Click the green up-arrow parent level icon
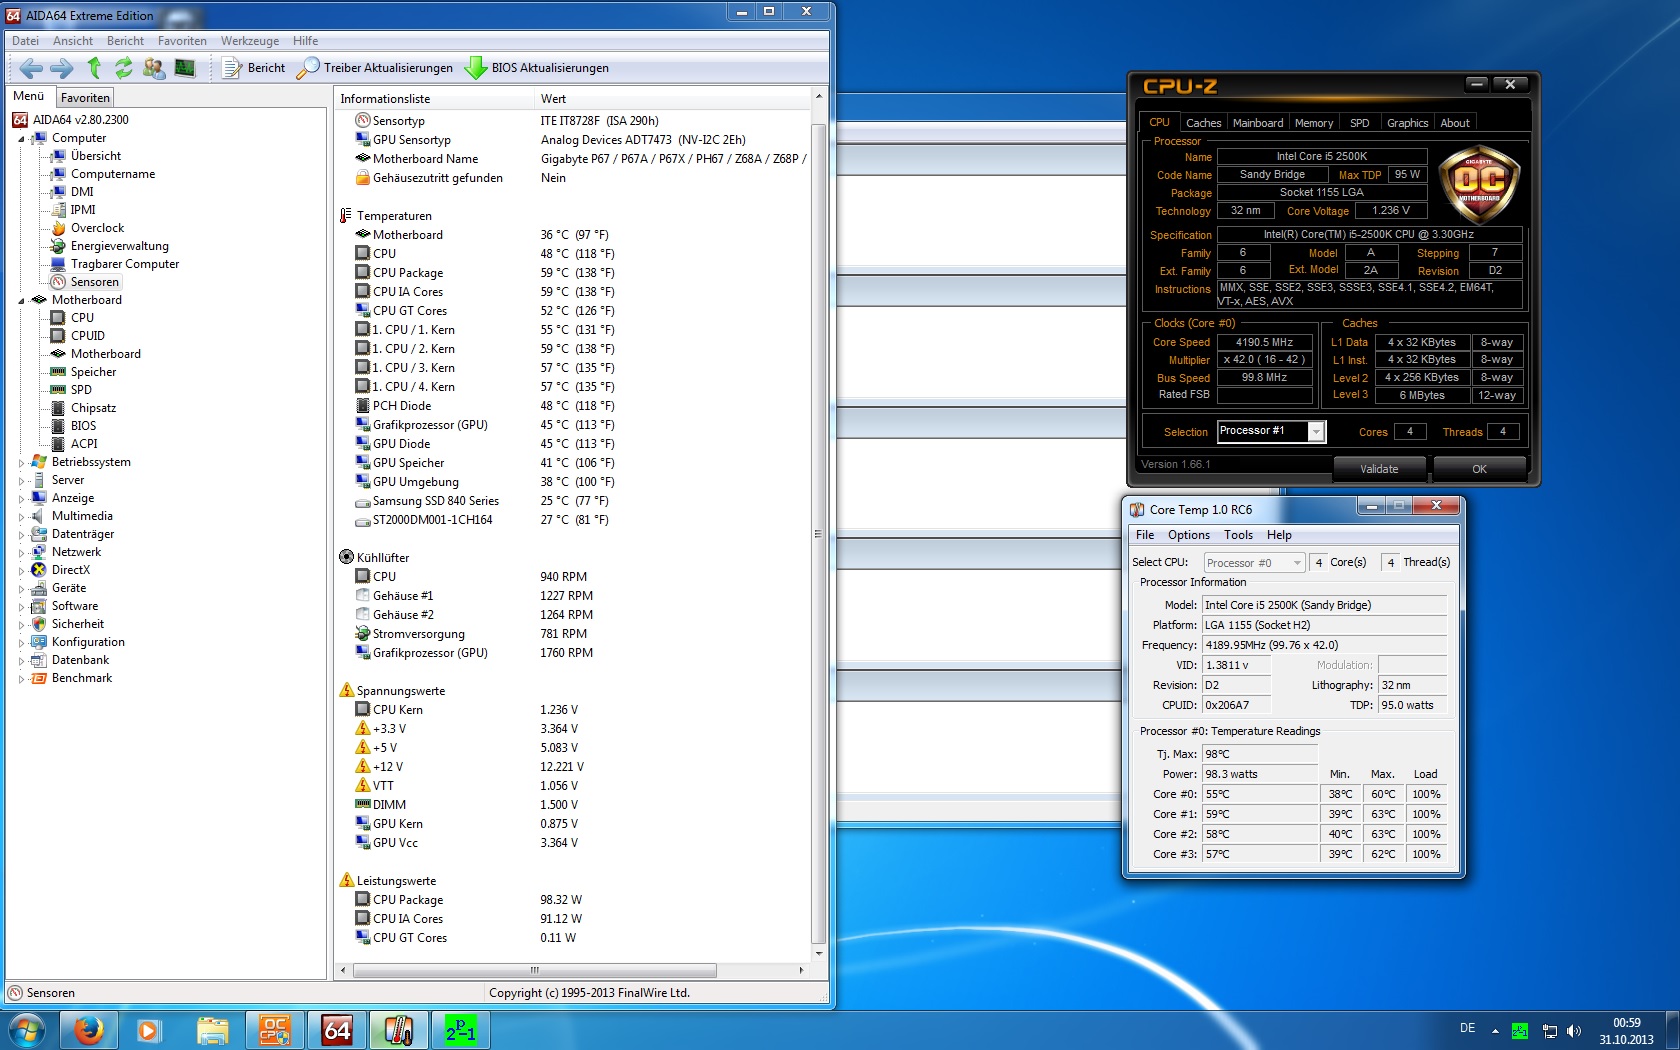The image size is (1680, 1050). pyautogui.click(x=94, y=68)
